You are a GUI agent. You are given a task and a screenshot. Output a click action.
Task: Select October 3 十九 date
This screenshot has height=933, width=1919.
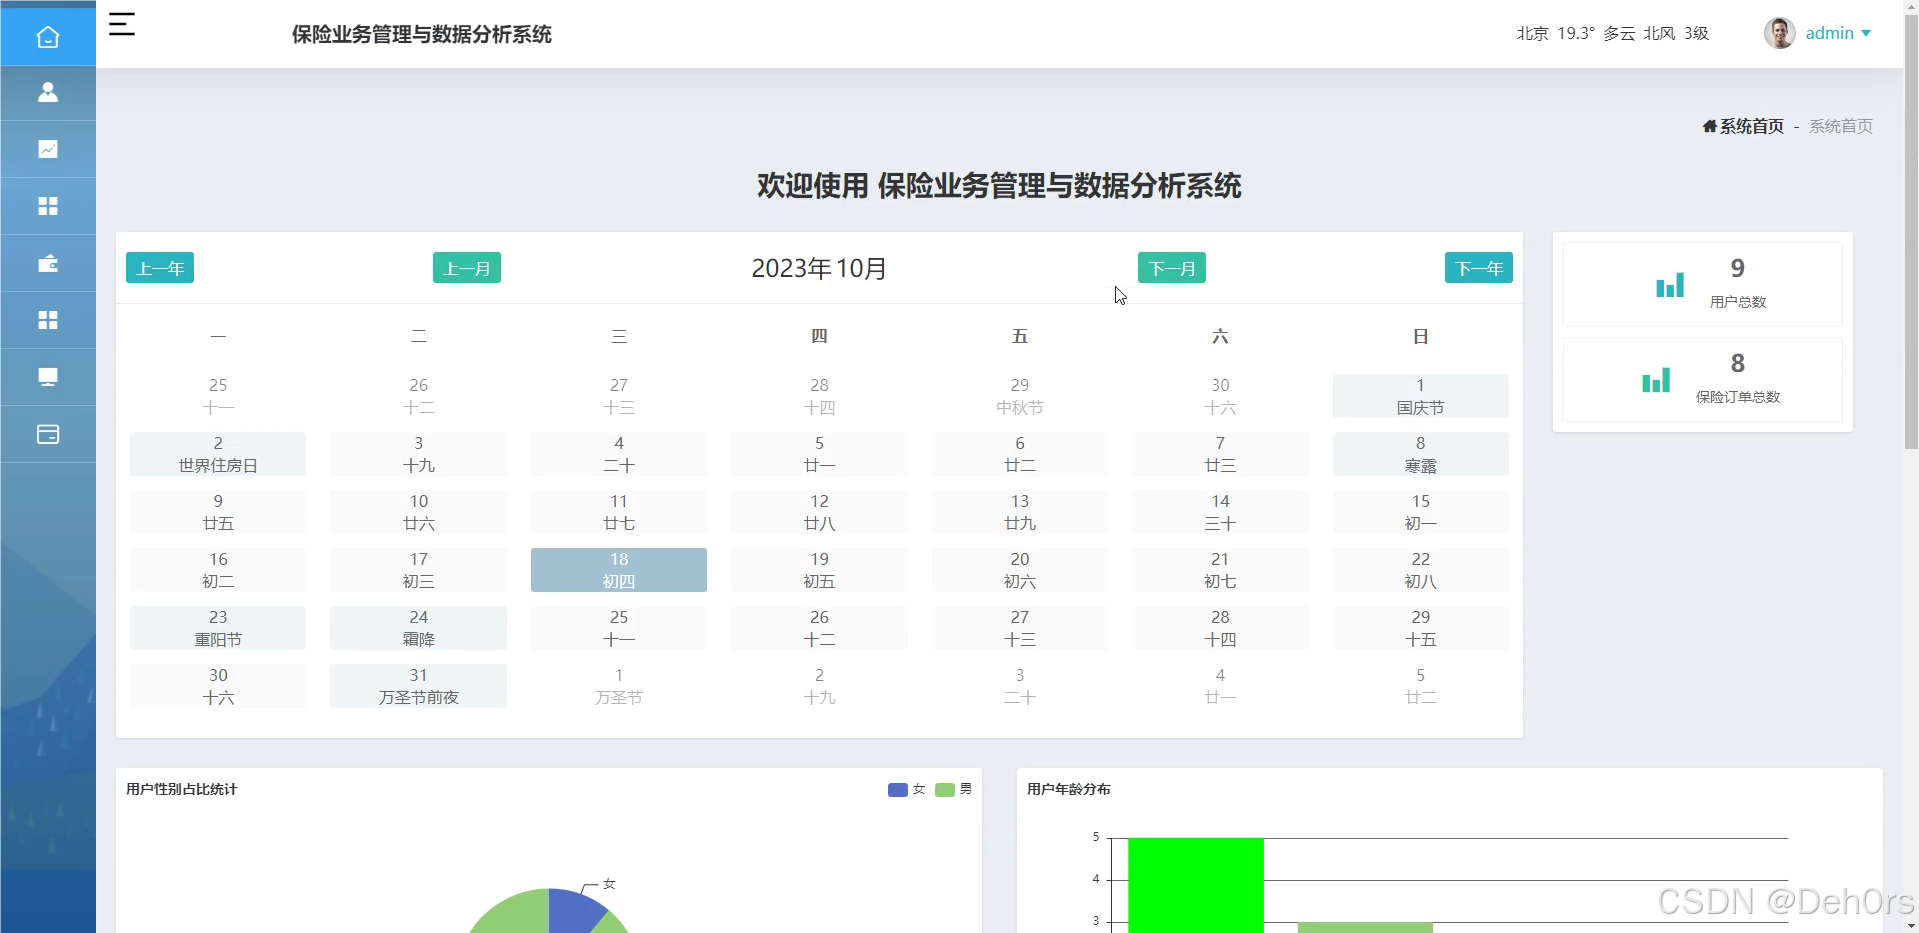point(418,454)
